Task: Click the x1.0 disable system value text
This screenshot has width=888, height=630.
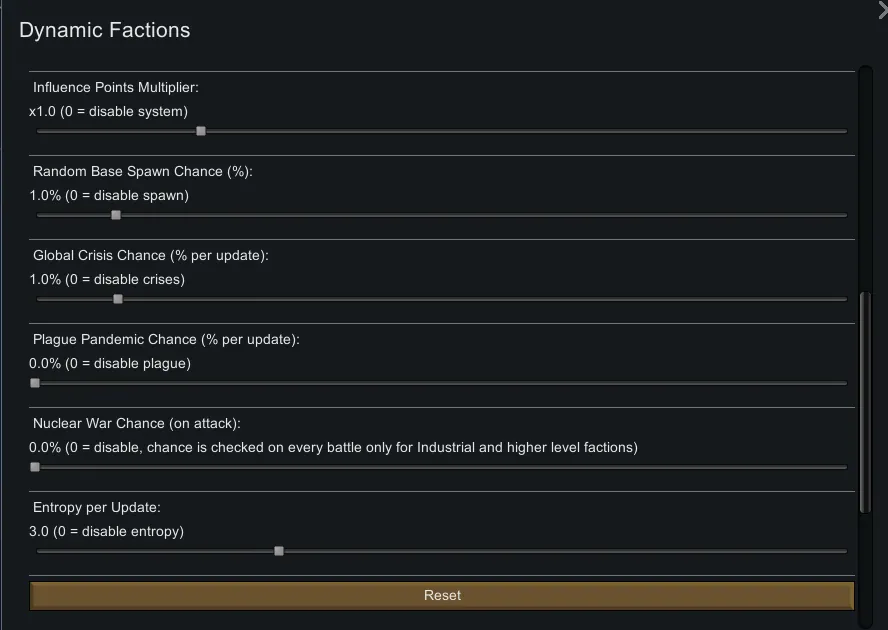Action: coord(108,112)
